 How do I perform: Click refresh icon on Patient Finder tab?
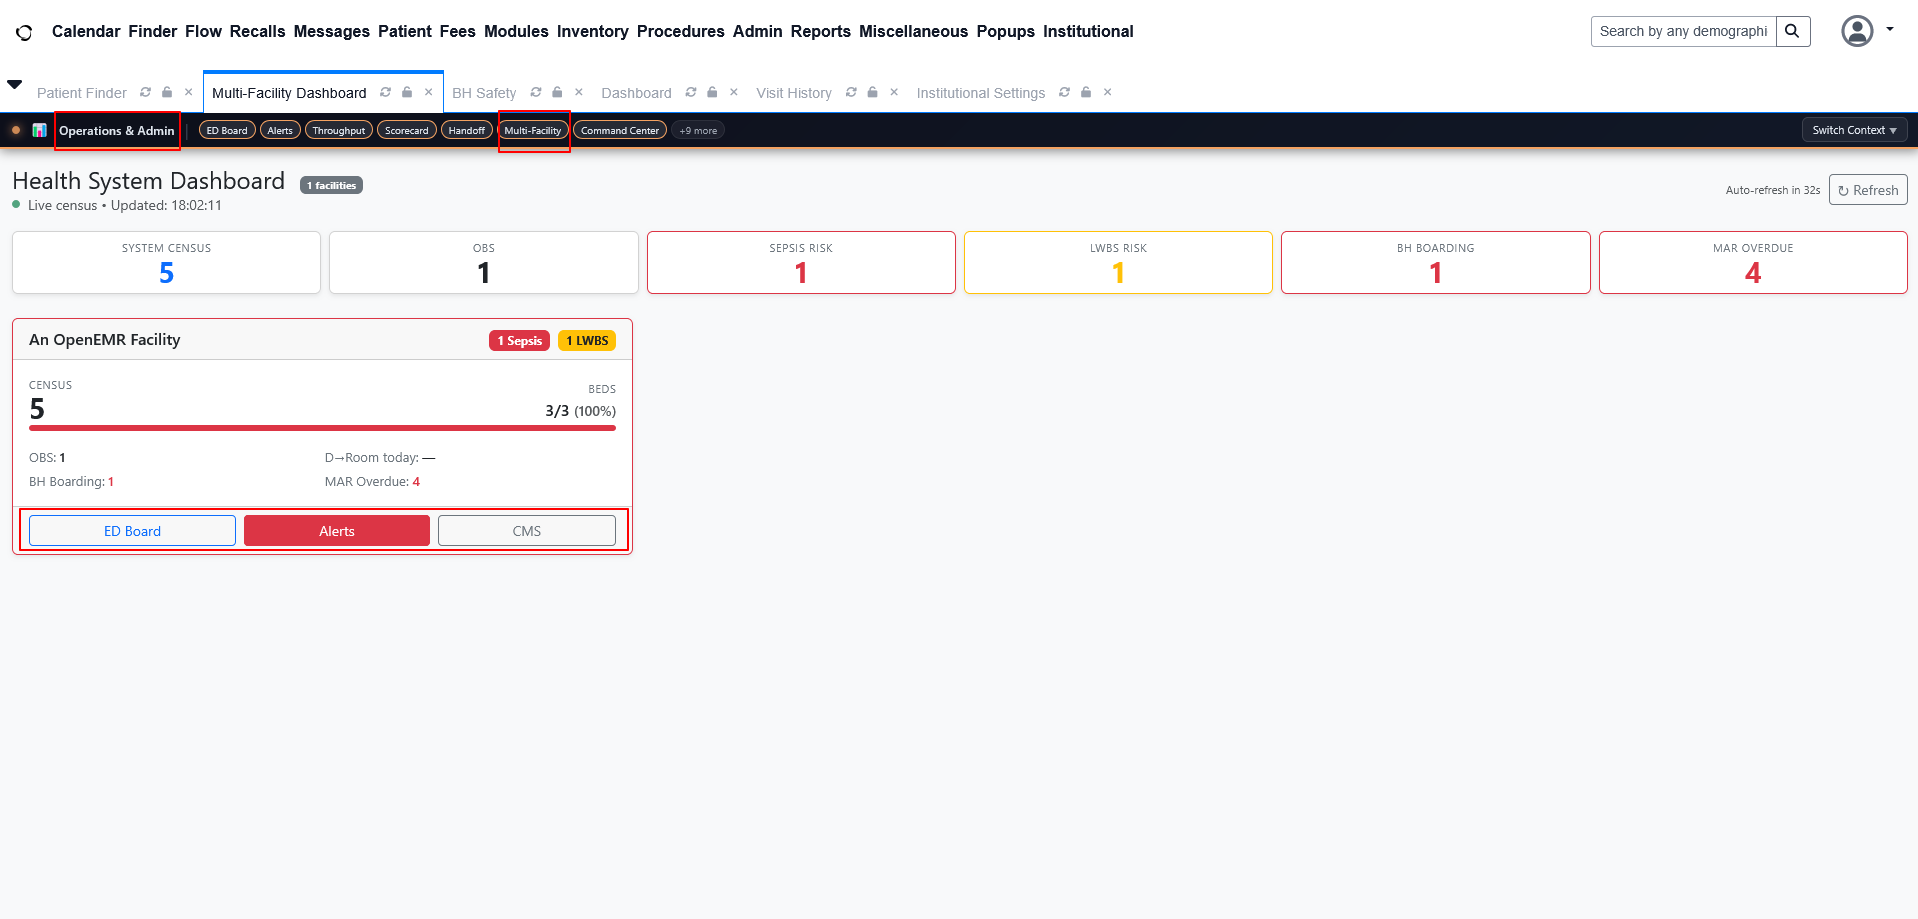[145, 92]
